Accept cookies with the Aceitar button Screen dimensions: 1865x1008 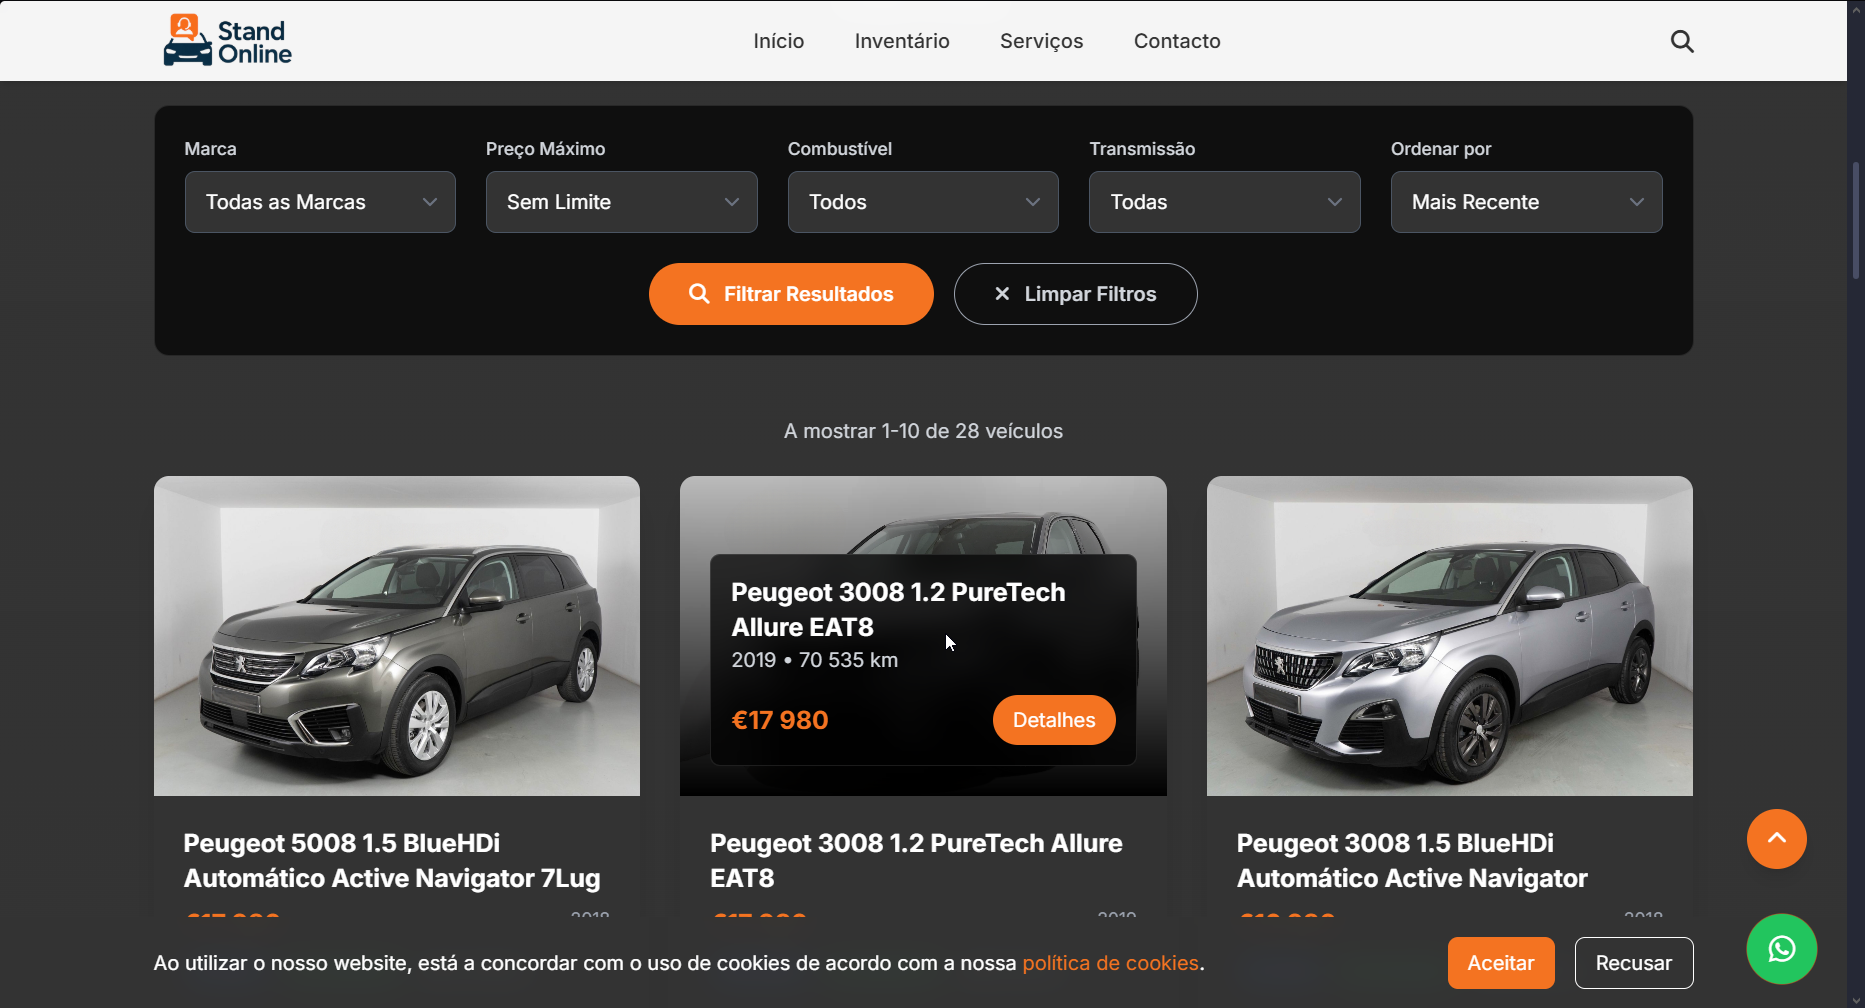click(1500, 962)
